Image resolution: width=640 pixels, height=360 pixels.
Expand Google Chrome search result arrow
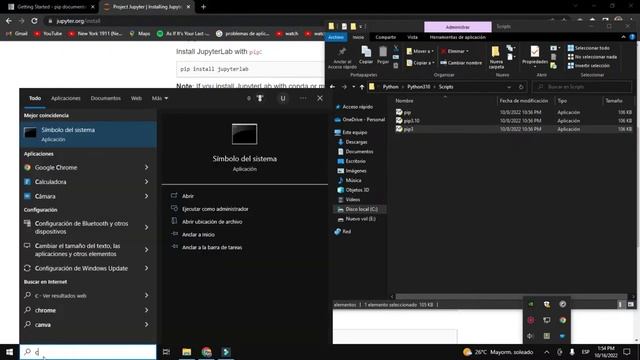(147, 167)
